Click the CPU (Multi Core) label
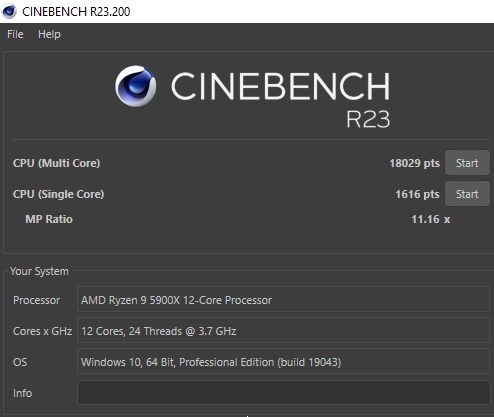This screenshot has width=494, height=417. (x=56, y=163)
